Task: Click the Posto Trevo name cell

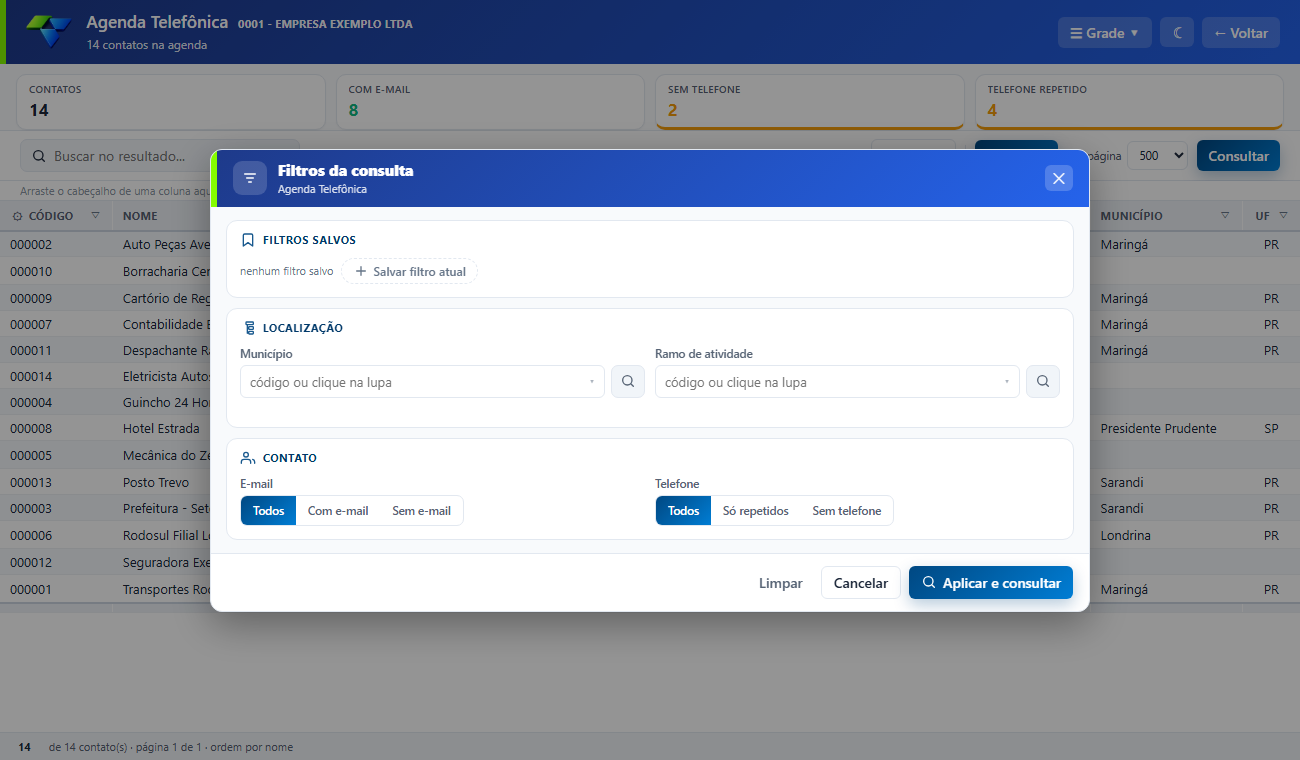Action: (x=156, y=482)
